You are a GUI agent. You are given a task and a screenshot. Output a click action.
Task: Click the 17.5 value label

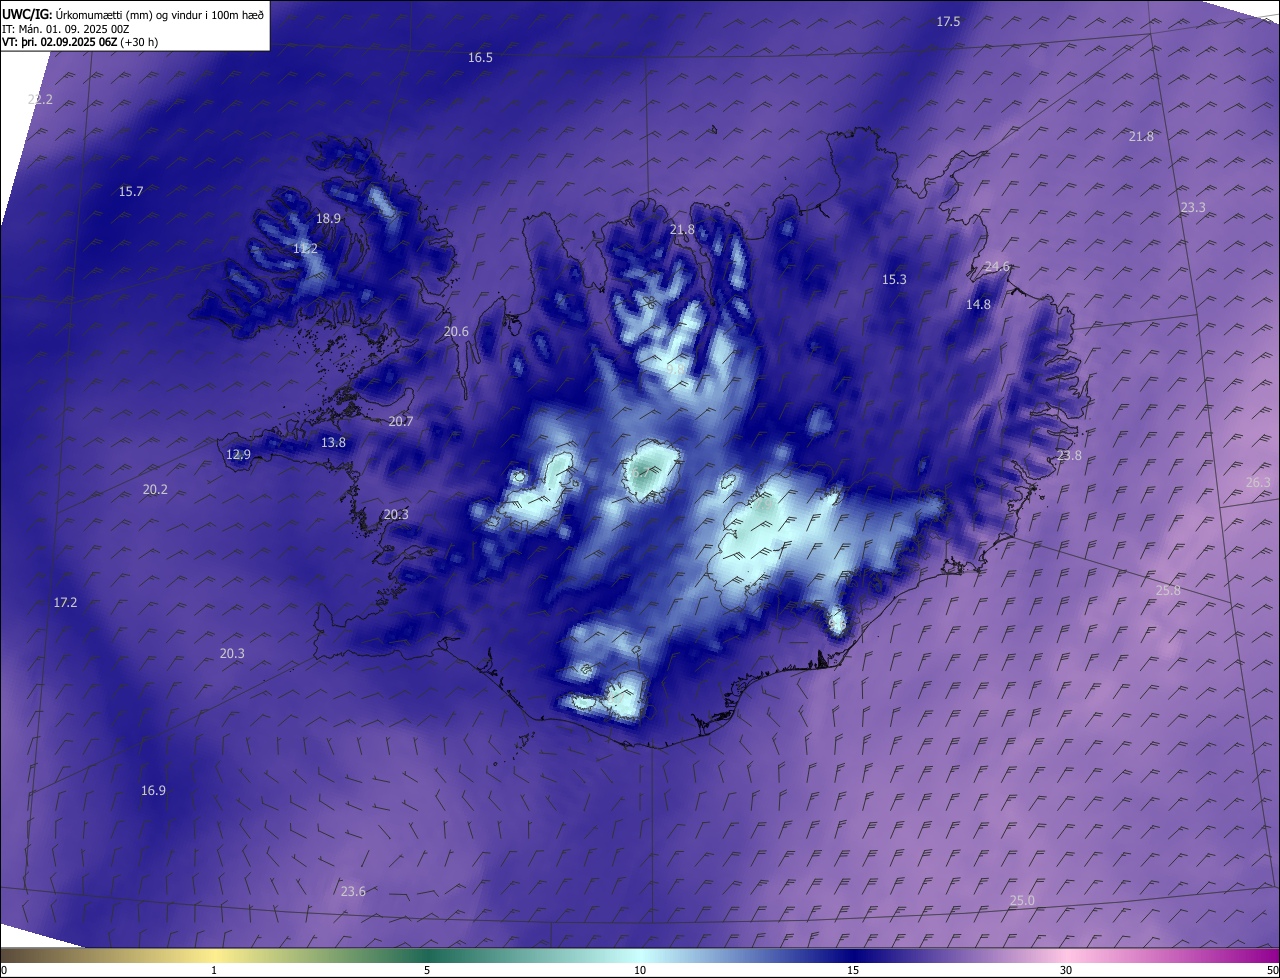click(948, 22)
